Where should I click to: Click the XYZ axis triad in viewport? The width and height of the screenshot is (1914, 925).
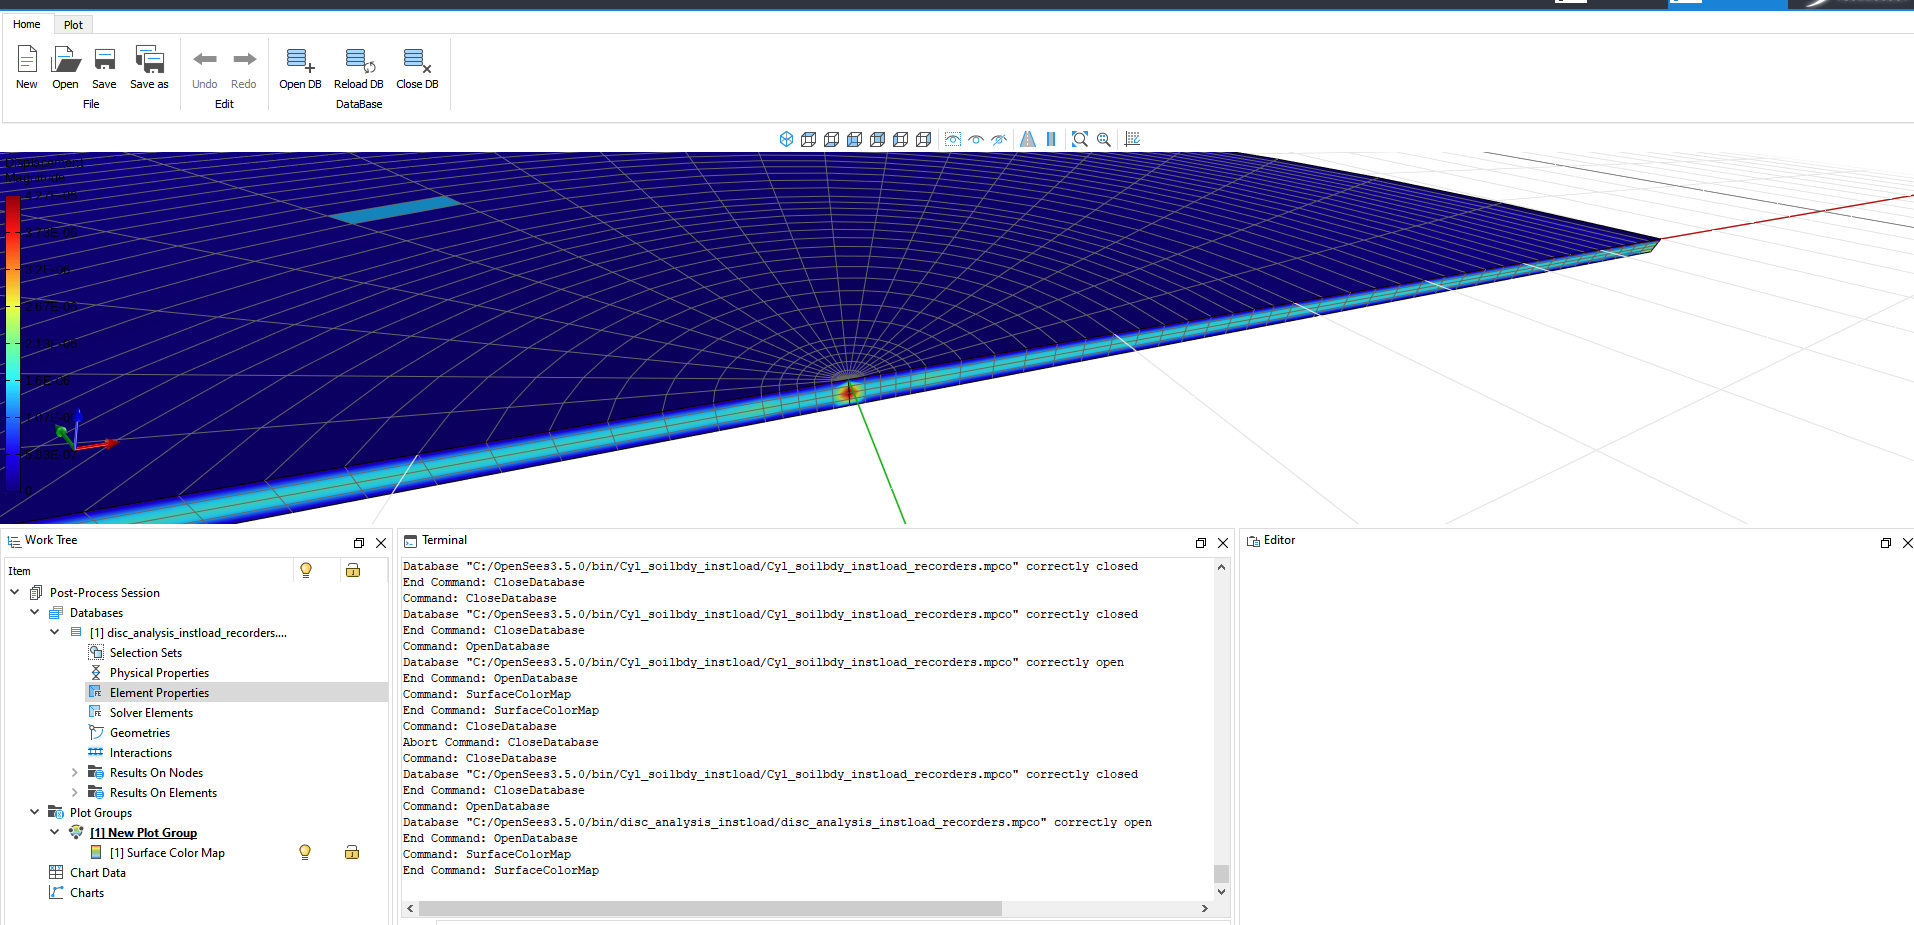[x=85, y=432]
